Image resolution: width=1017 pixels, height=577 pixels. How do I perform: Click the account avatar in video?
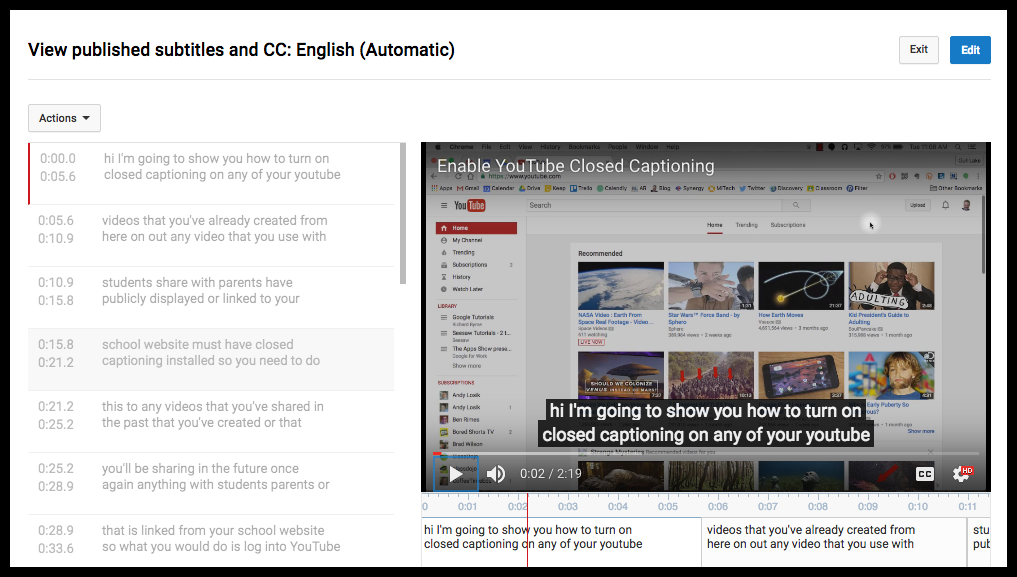pyautogui.click(x=966, y=205)
